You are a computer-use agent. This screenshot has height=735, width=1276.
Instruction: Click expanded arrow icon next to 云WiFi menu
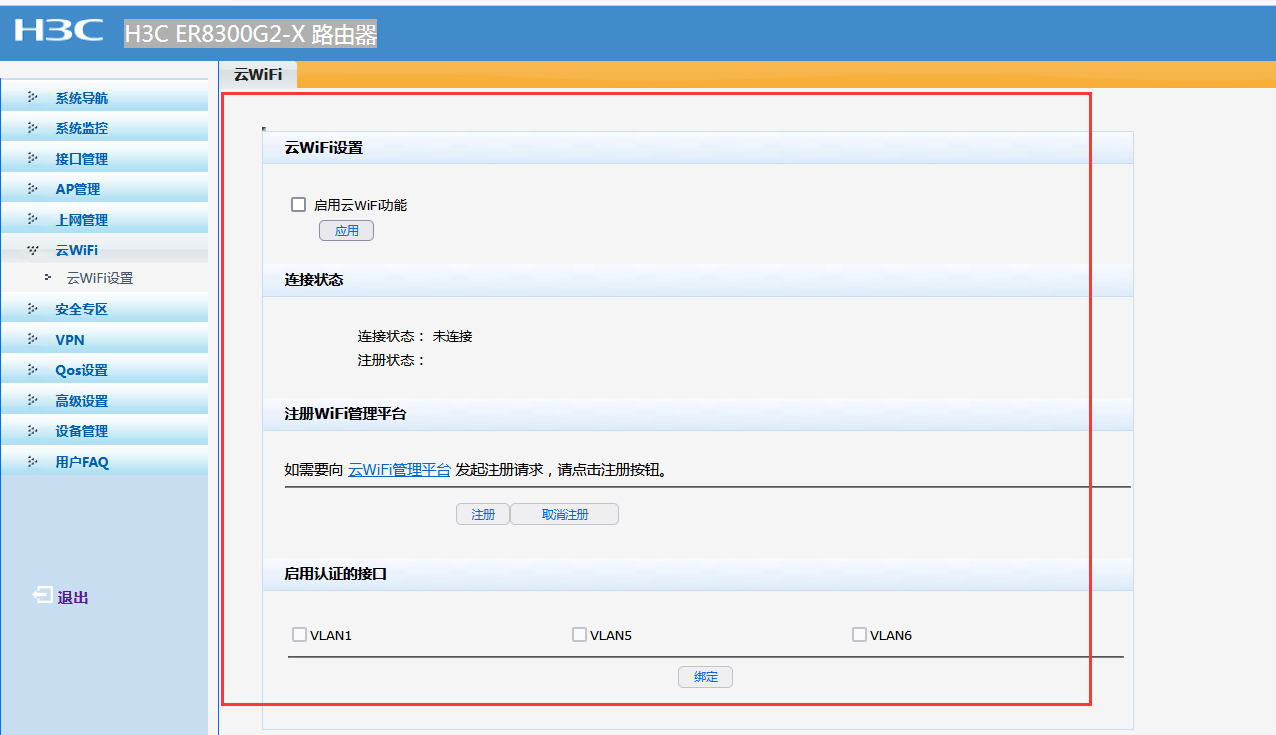click(x=33, y=250)
